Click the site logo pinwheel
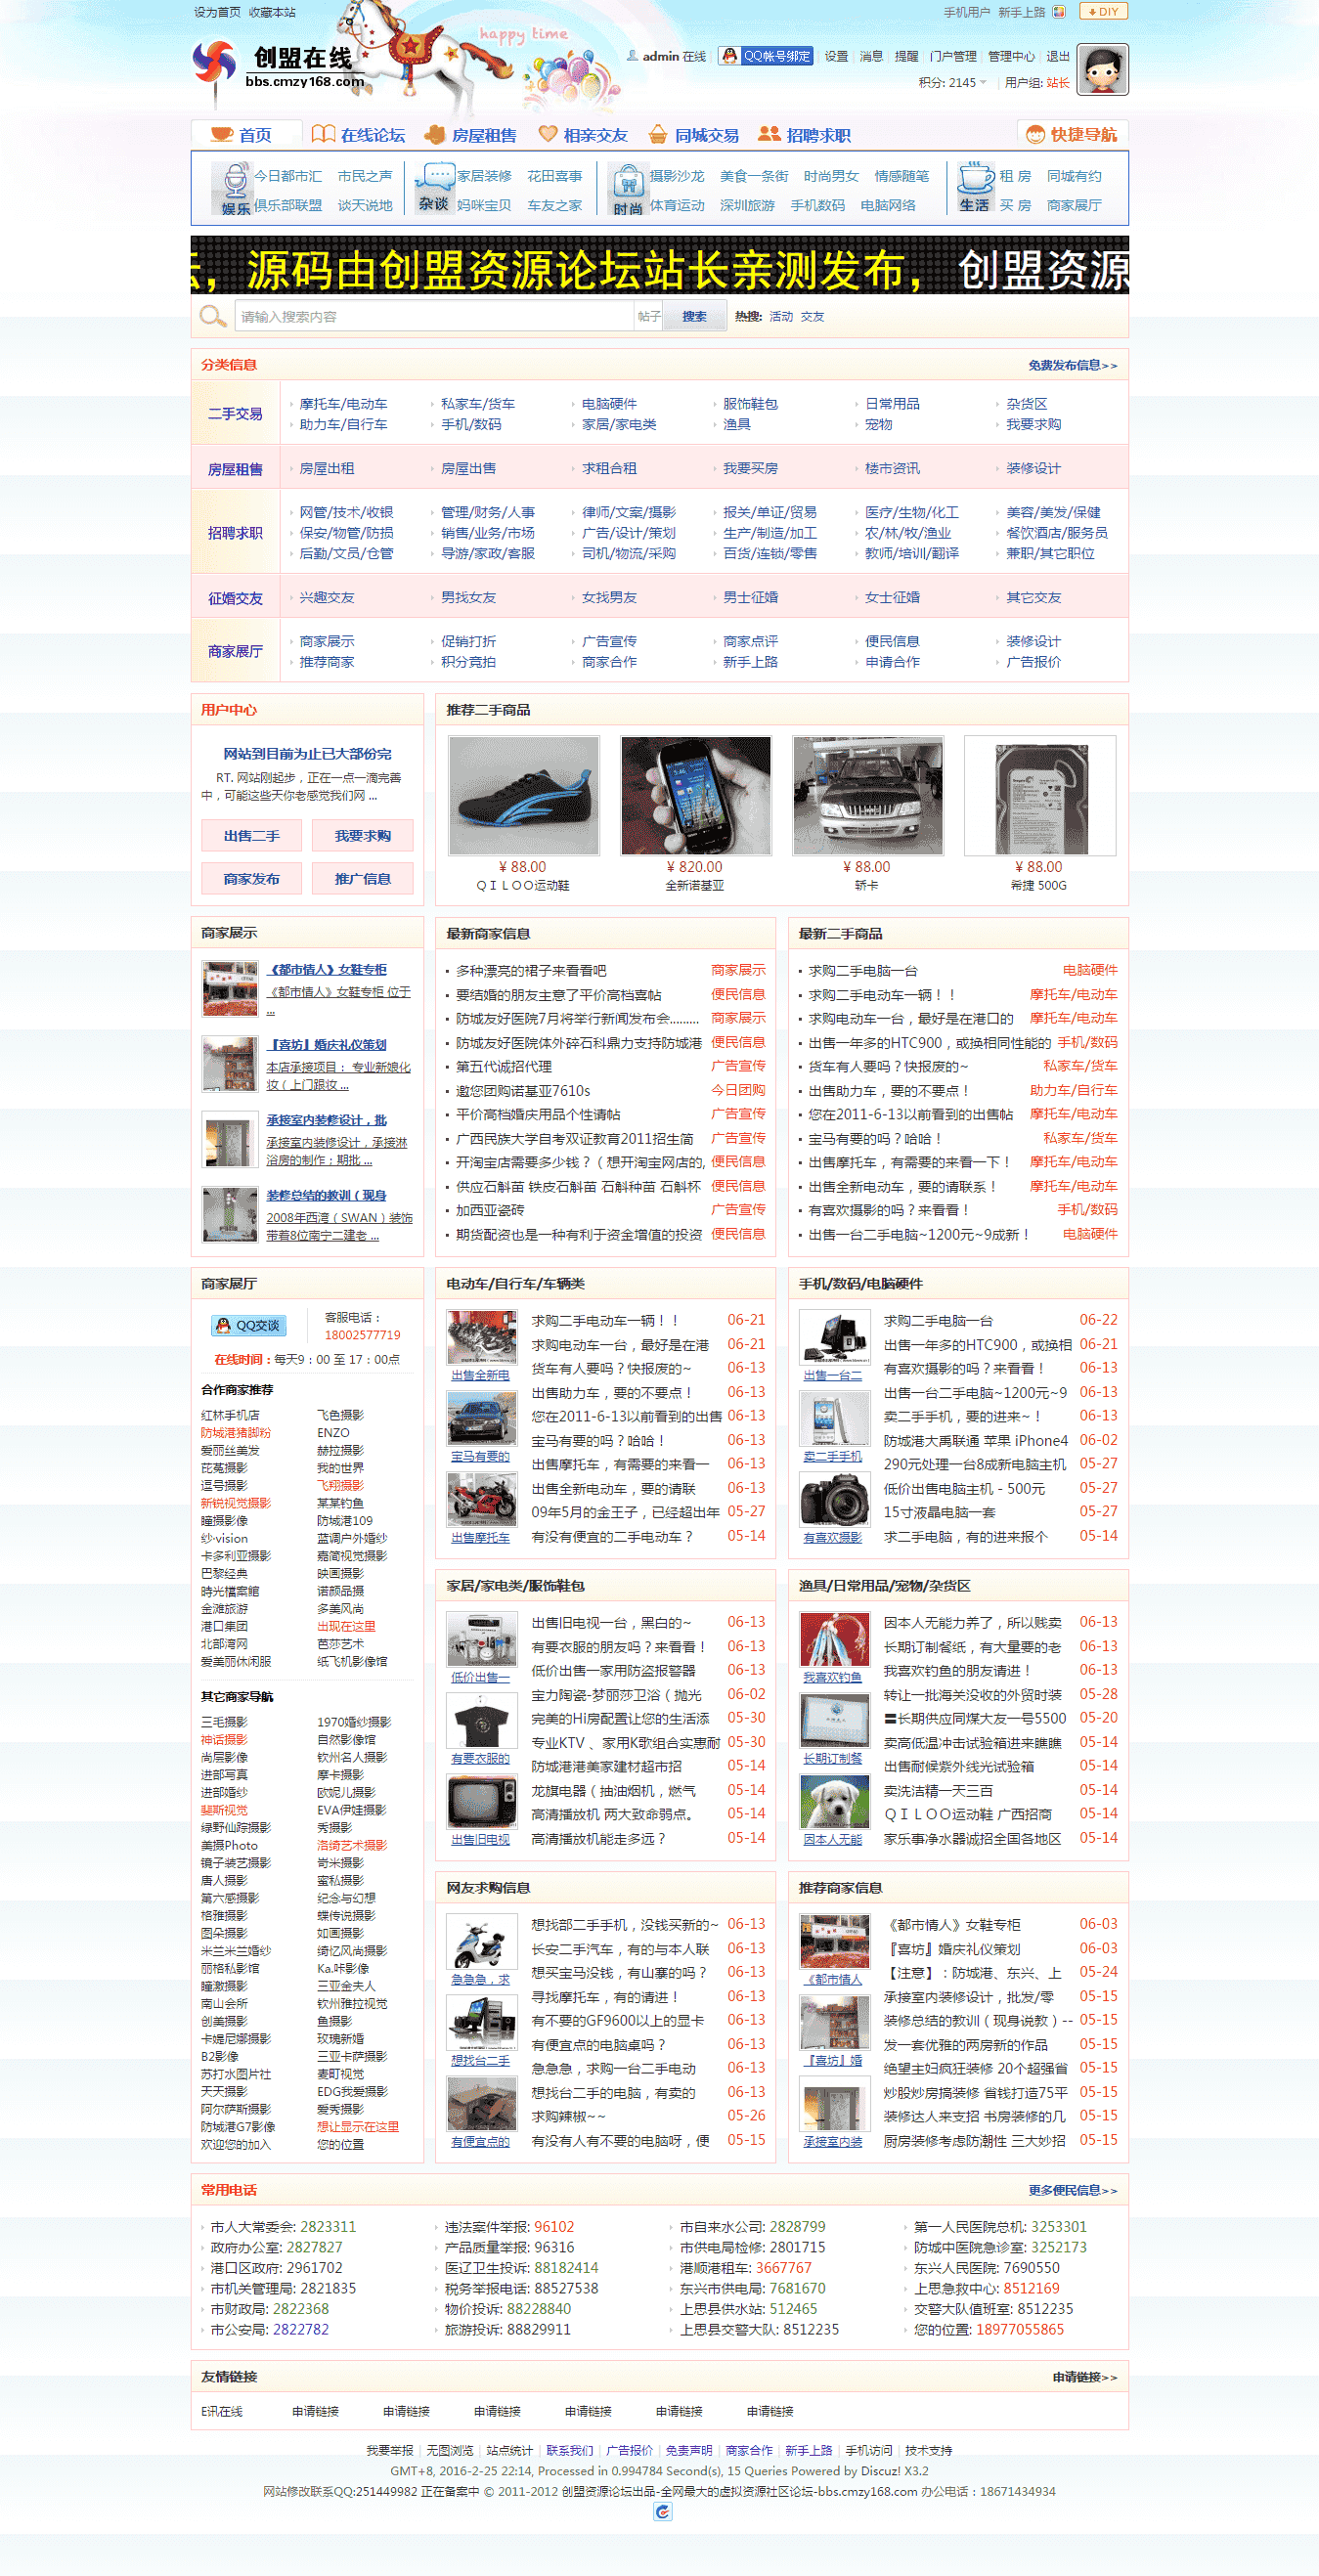Screen dimensions: 1319x2576 (214, 64)
